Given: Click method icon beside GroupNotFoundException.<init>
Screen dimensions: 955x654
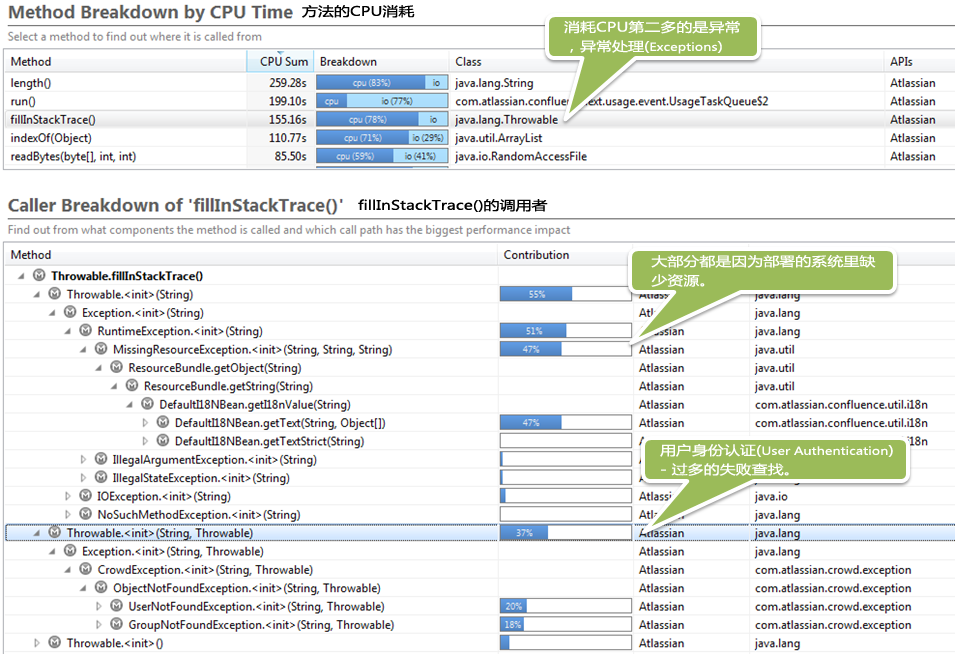Looking at the screenshot, I should coord(116,624).
